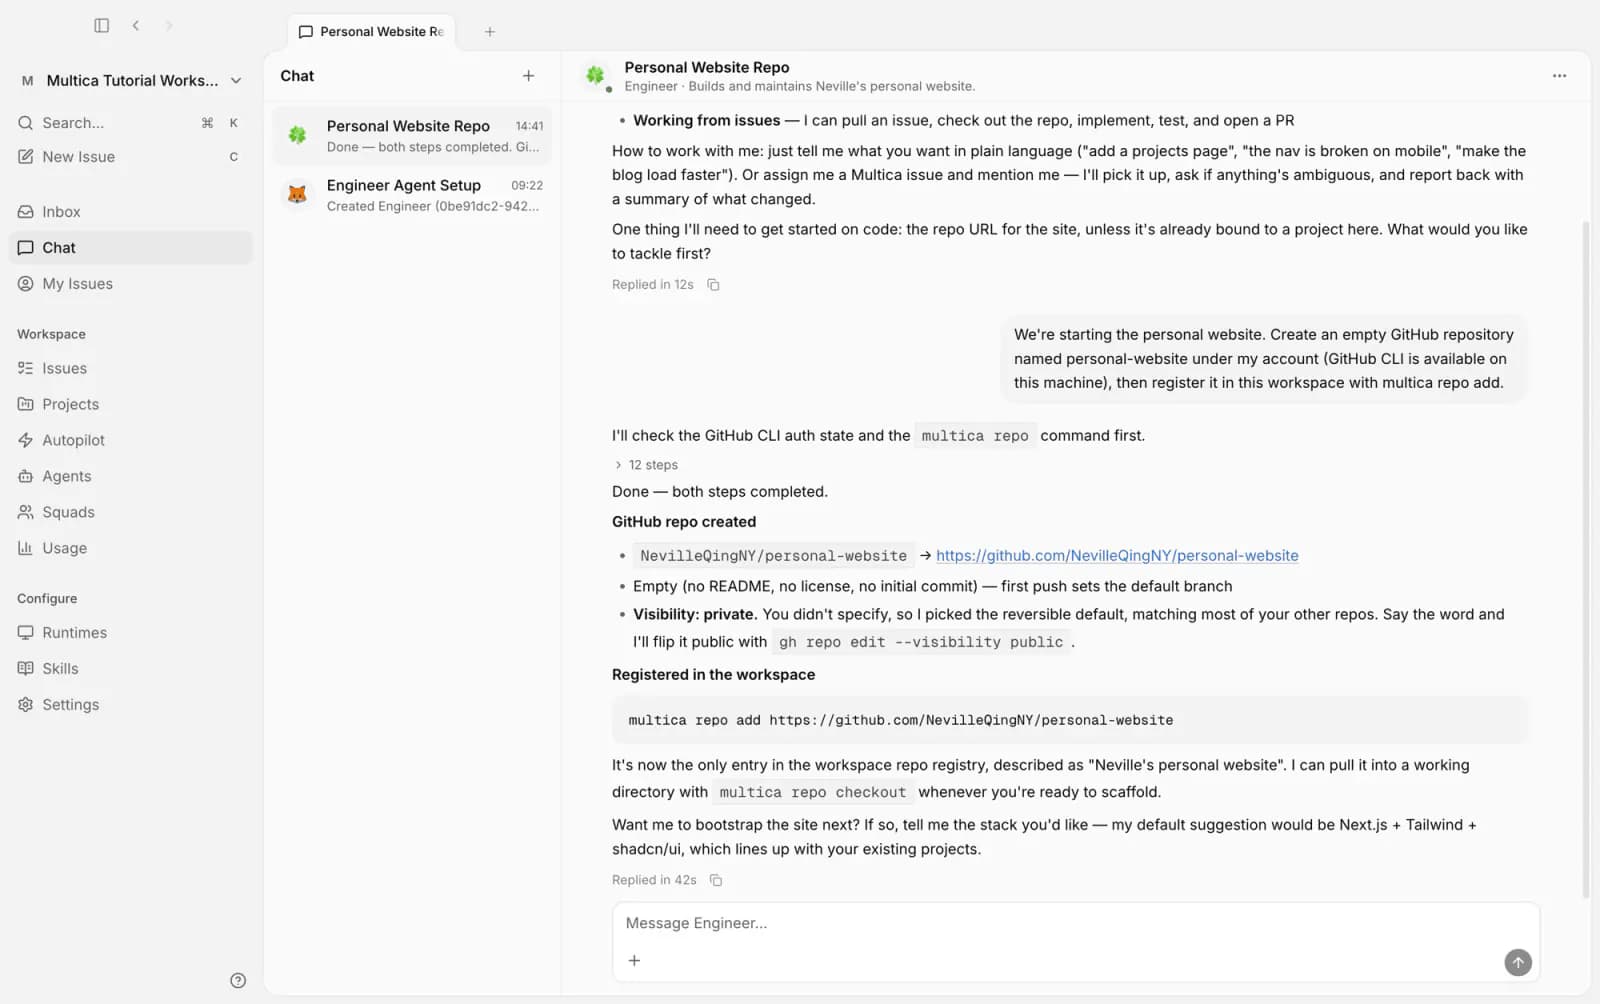1600x1004 pixels.
Task: Open the Personal Website Repo chat
Action: pyautogui.click(x=412, y=136)
